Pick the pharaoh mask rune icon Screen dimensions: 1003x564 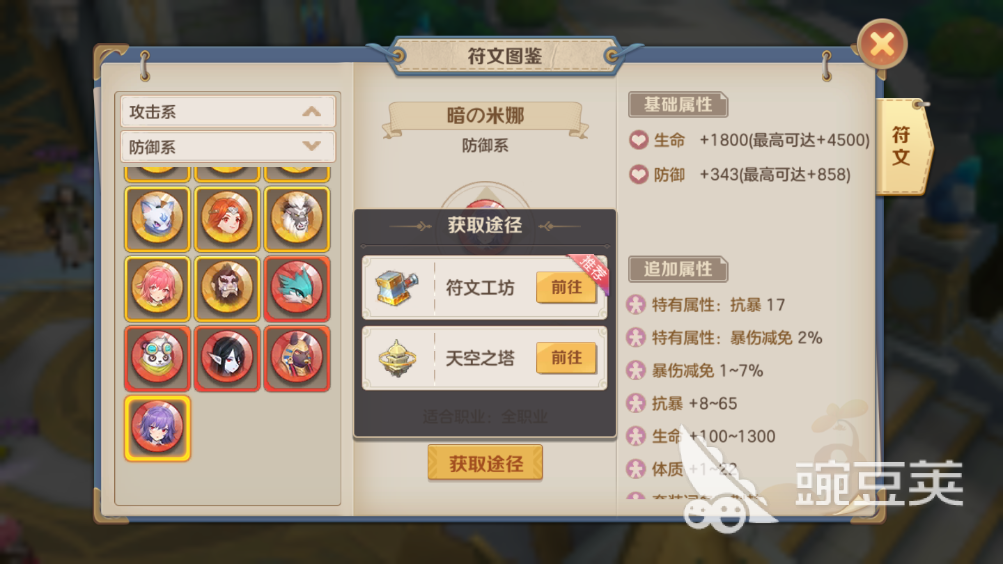pyautogui.click(x=297, y=358)
